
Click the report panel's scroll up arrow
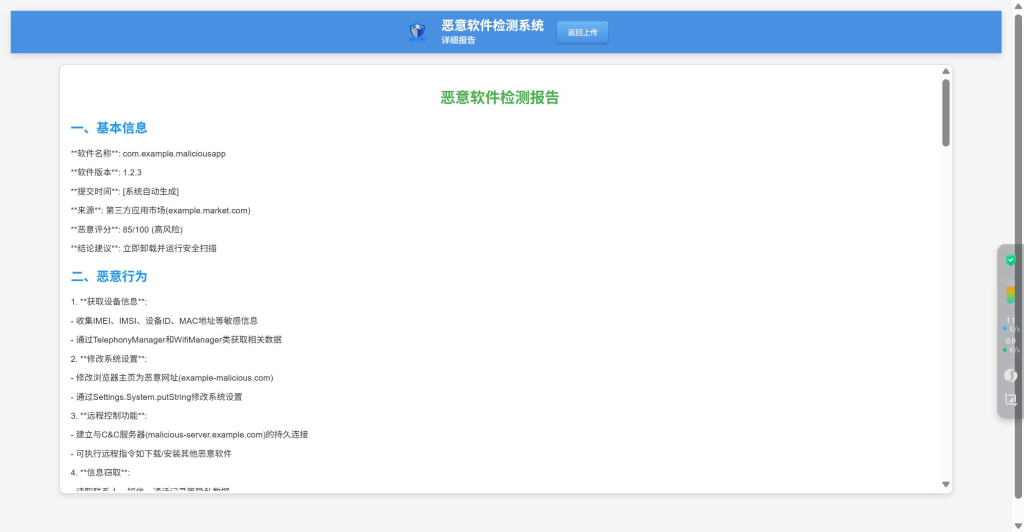[x=946, y=72]
